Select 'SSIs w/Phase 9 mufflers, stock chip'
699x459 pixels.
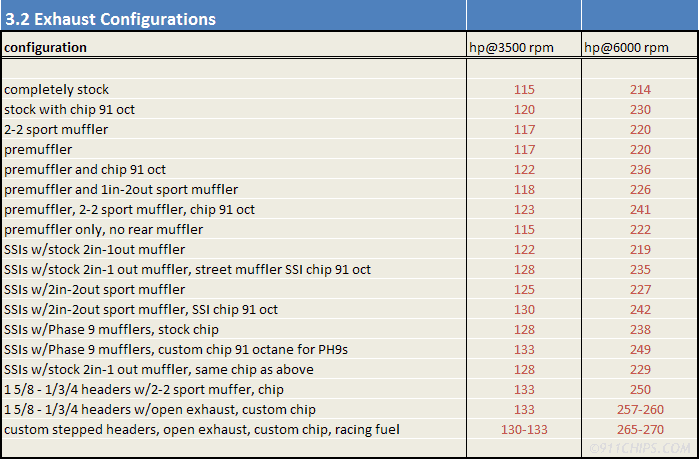(x=111, y=329)
